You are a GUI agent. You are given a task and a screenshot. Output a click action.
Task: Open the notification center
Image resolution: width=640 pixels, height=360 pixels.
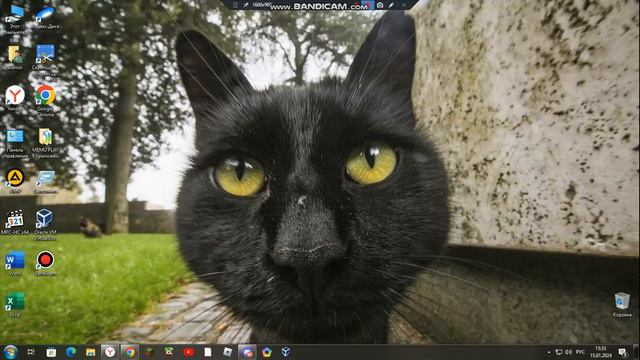click(x=622, y=352)
